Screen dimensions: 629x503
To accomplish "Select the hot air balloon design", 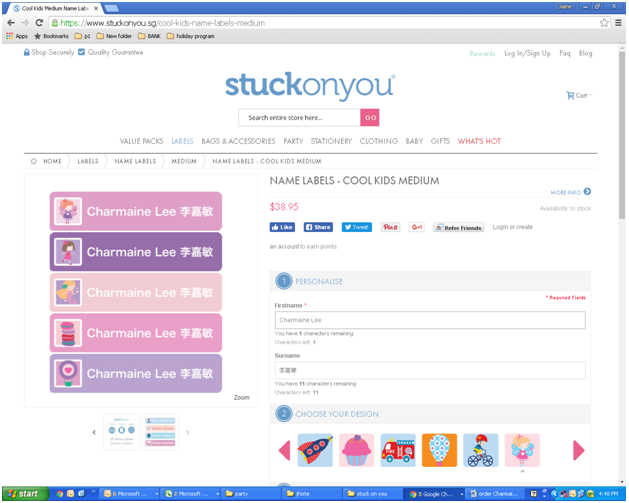I will [x=439, y=450].
